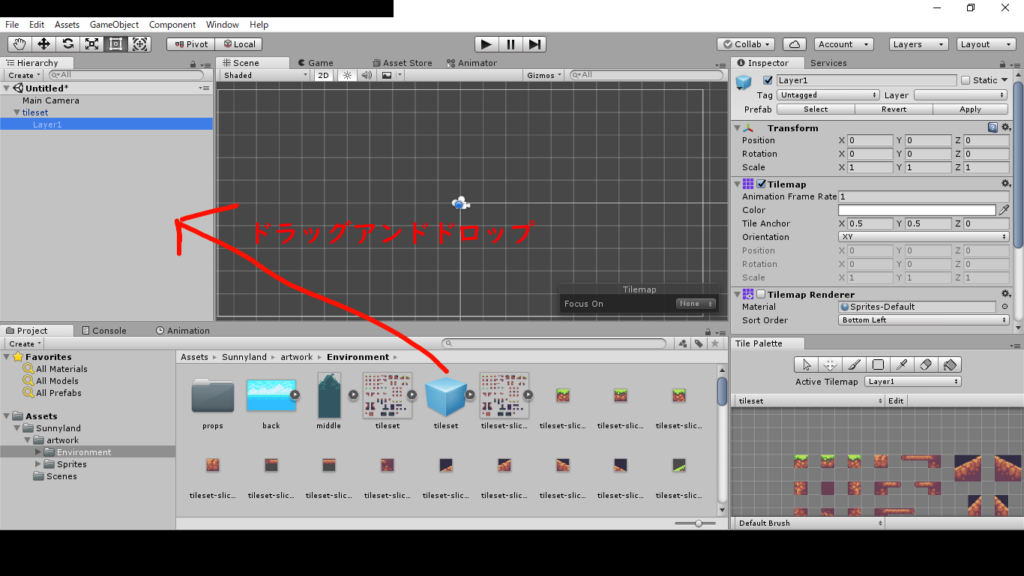This screenshot has height=576, width=1024.
Task: Select the Hand tool in the toolbar
Action: (x=20, y=44)
